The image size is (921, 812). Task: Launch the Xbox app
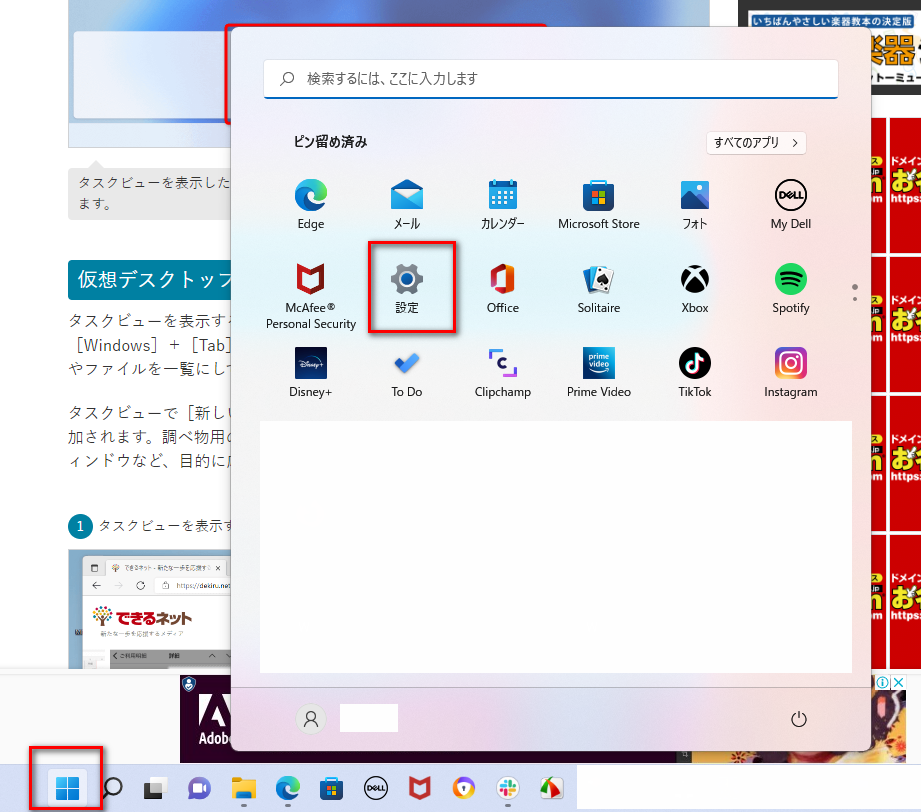(695, 288)
